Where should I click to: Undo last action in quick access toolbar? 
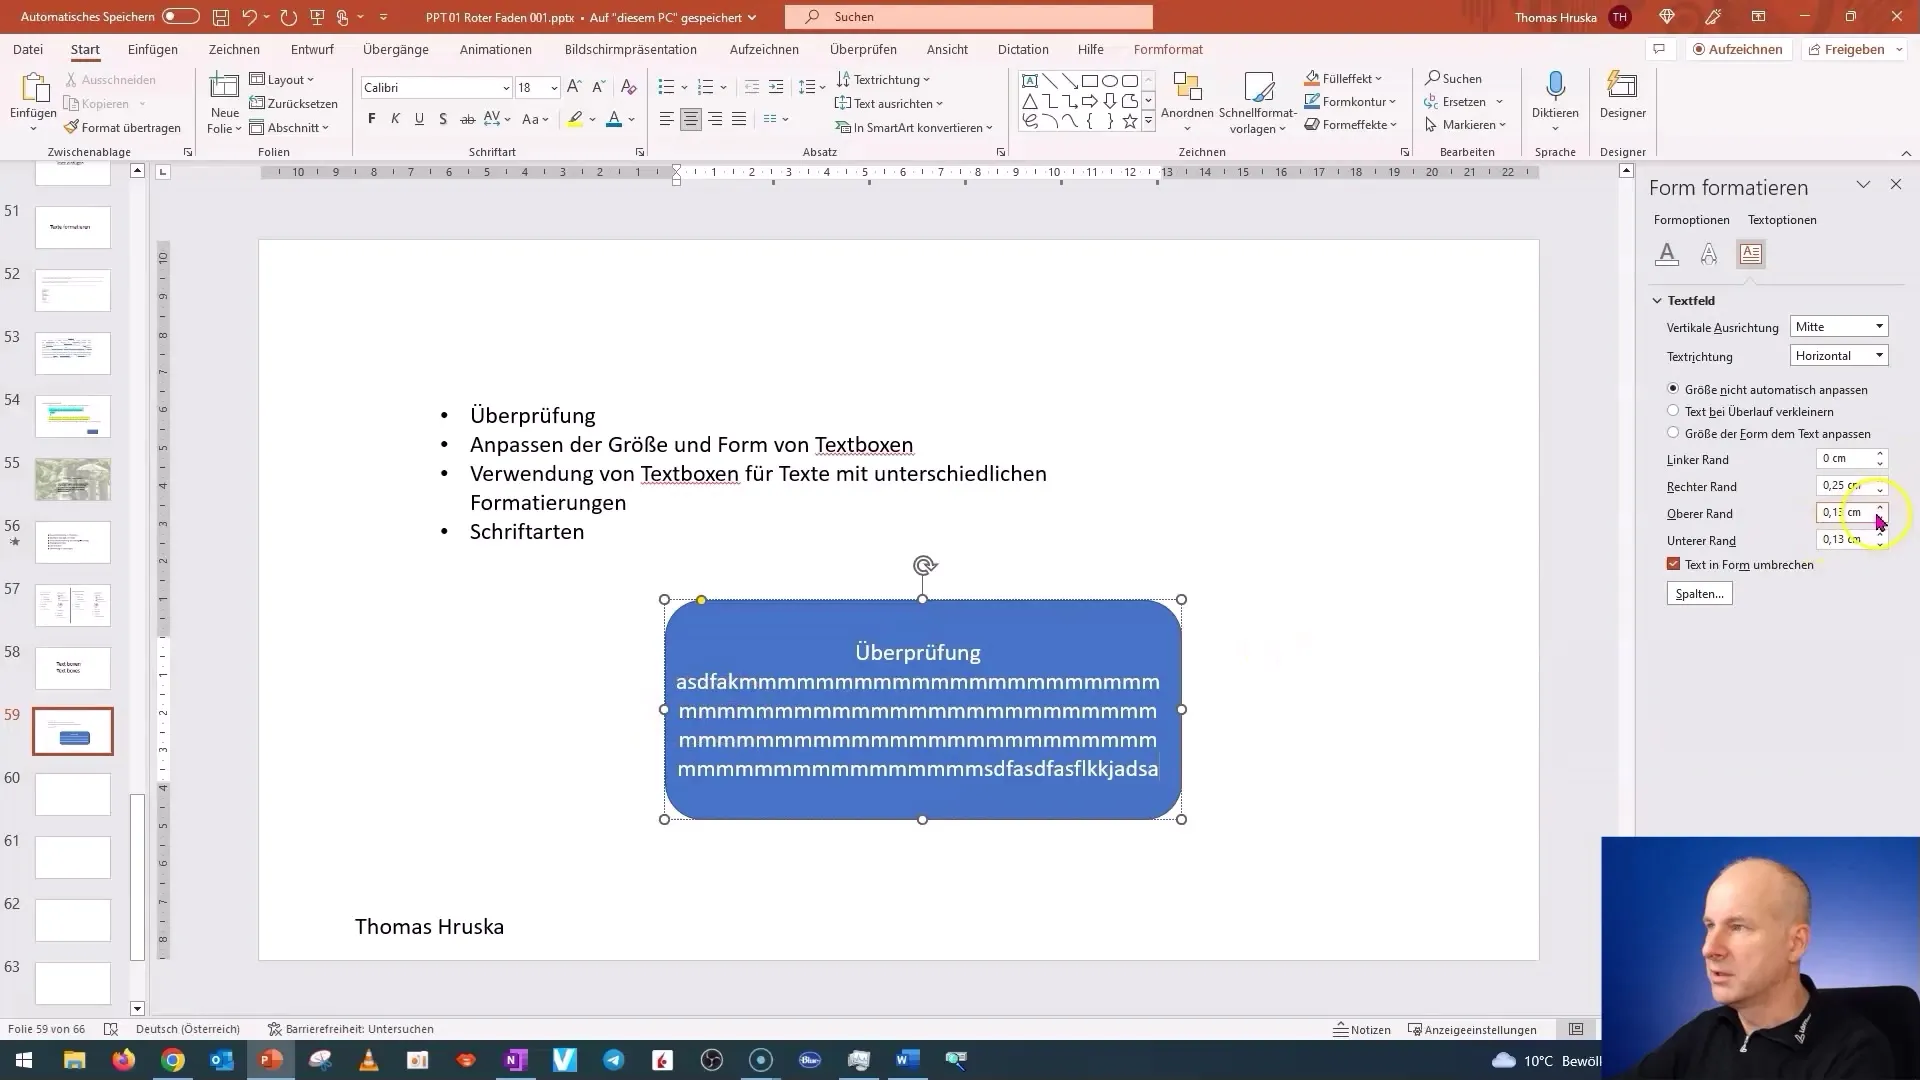click(x=249, y=17)
